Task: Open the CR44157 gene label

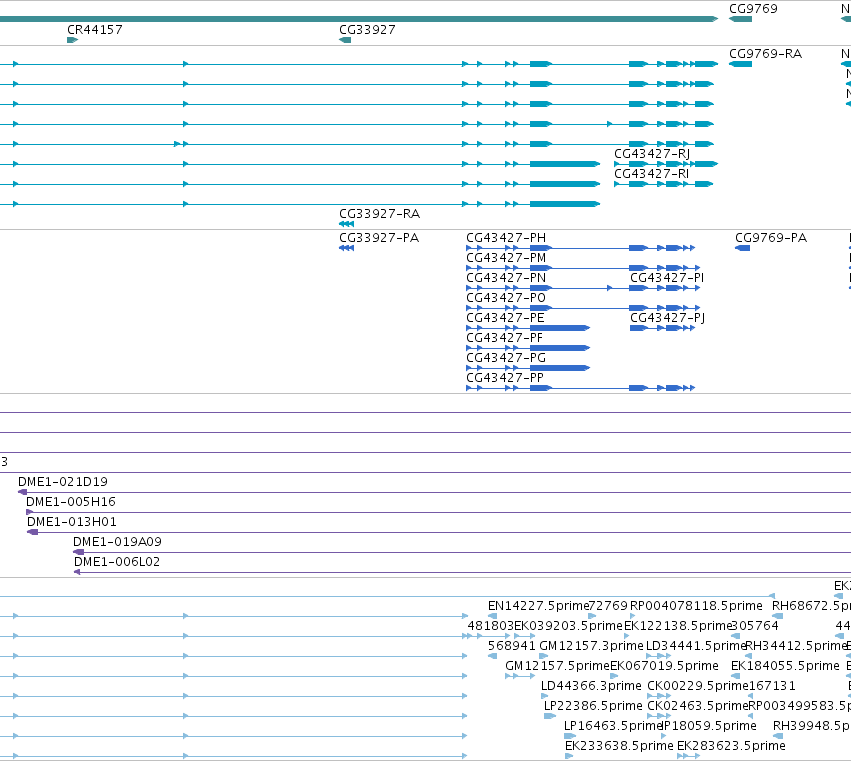Action: (x=95, y=30)
